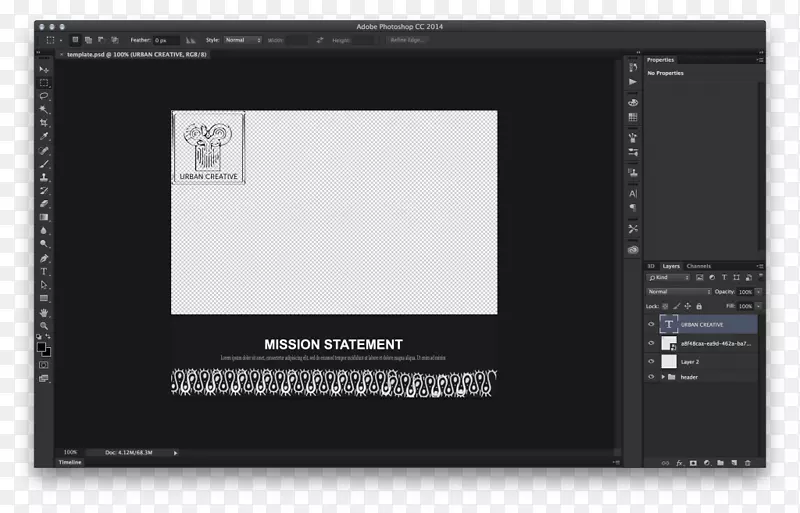Hide the Layer 2 layer
This screenshot has width=800, height=513.
coord(651,361)
